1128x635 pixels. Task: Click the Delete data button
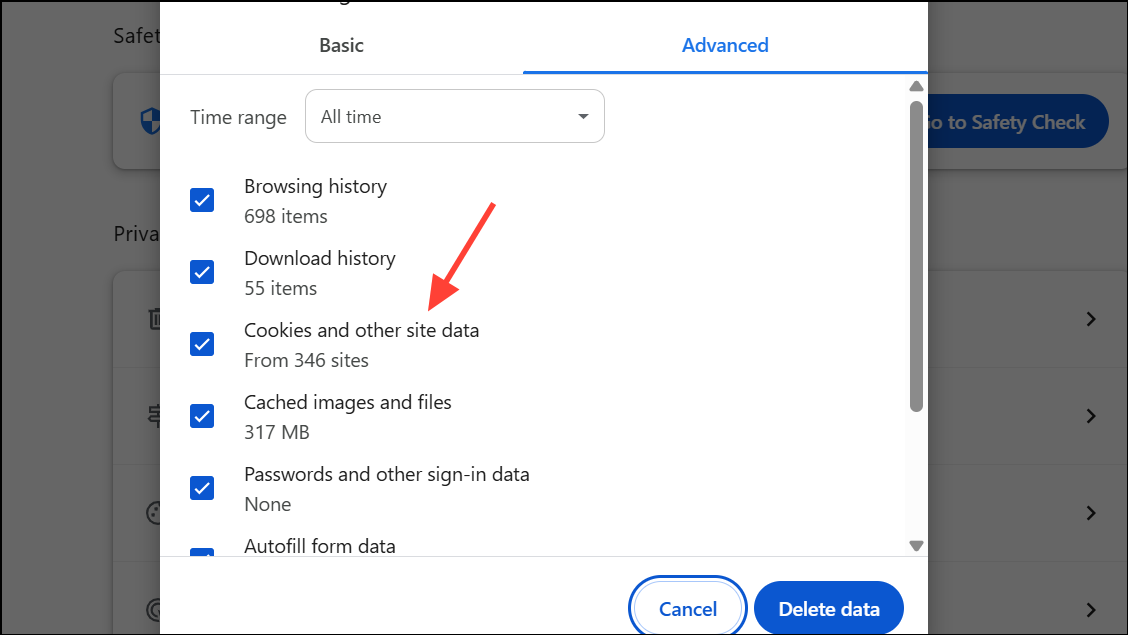[x=828, y=608]
